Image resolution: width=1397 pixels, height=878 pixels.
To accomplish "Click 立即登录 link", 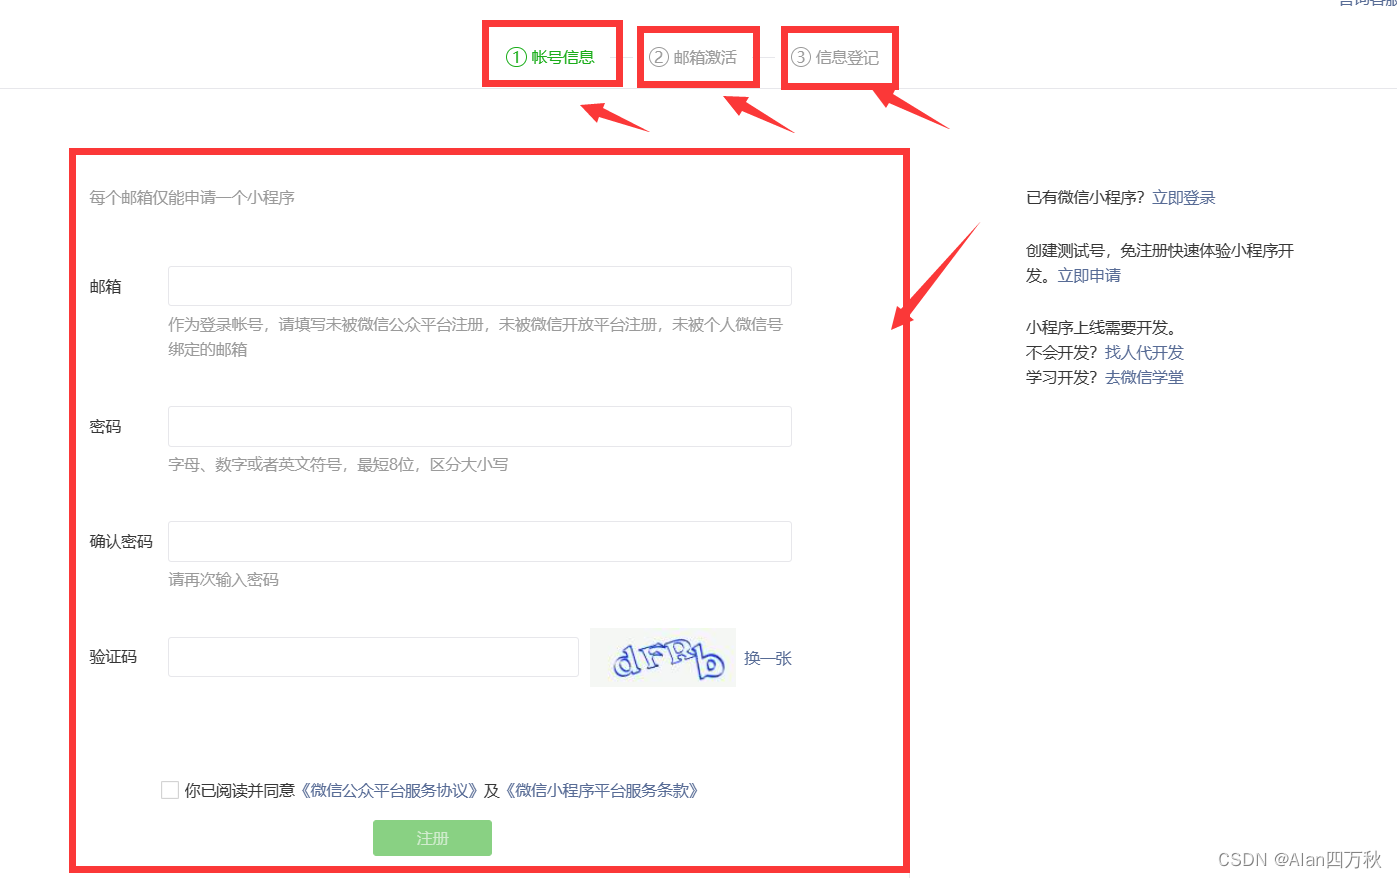I will (x=1184, y=198).
